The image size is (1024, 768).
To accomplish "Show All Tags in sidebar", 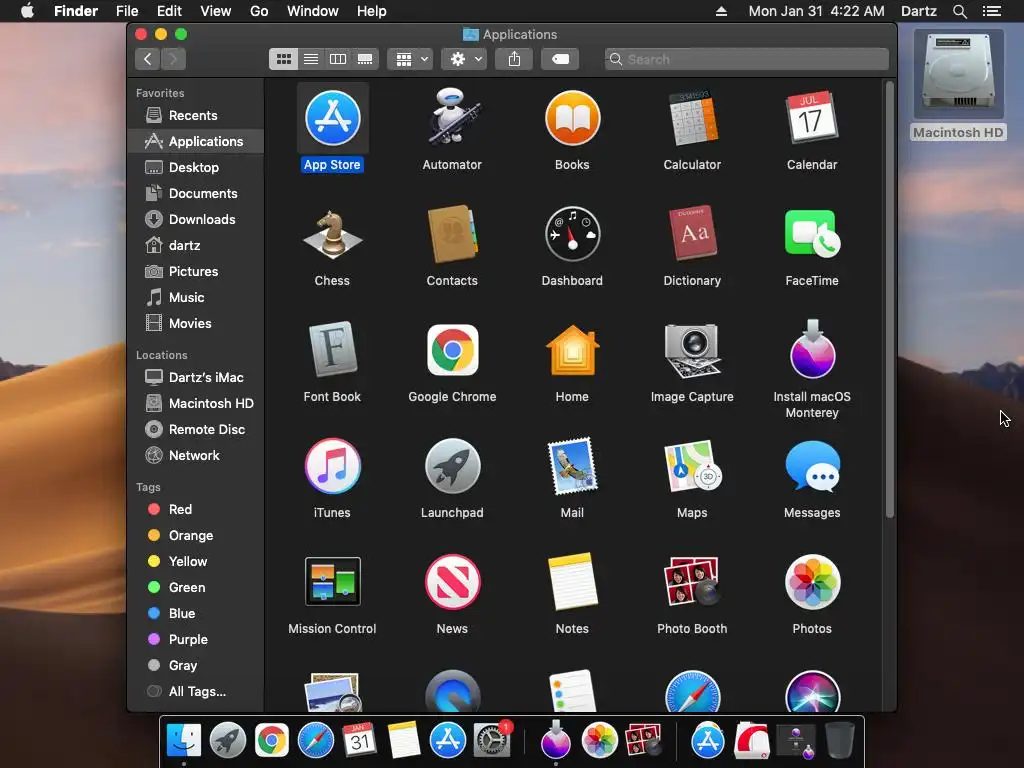I will coord(196,691).
